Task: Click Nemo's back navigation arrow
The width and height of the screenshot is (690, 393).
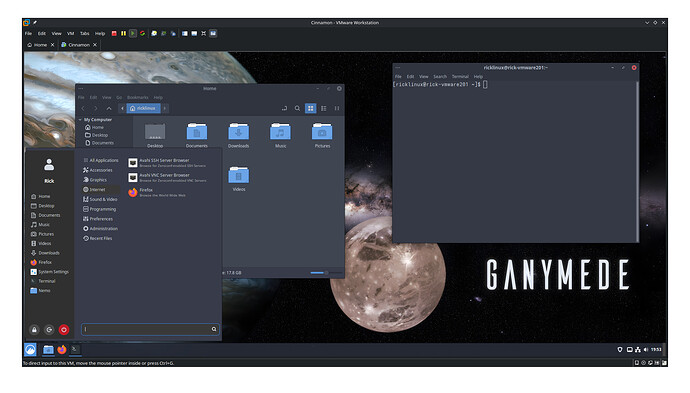Action: click(x=83, y=108)
